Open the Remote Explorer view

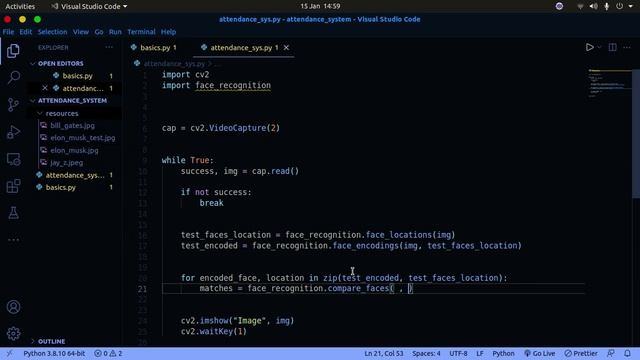[x=13, y=159]
